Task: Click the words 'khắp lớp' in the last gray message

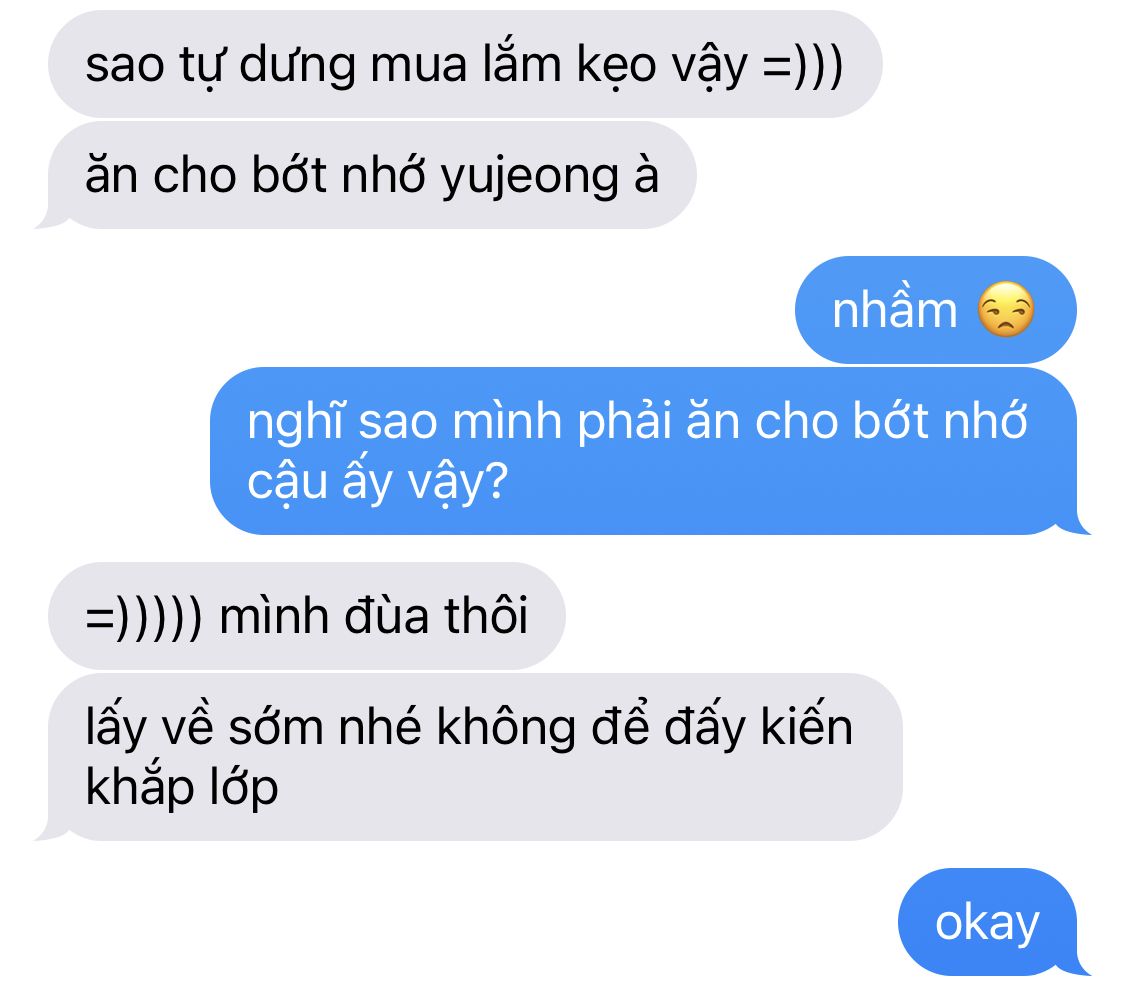Action: click(182, 788)
